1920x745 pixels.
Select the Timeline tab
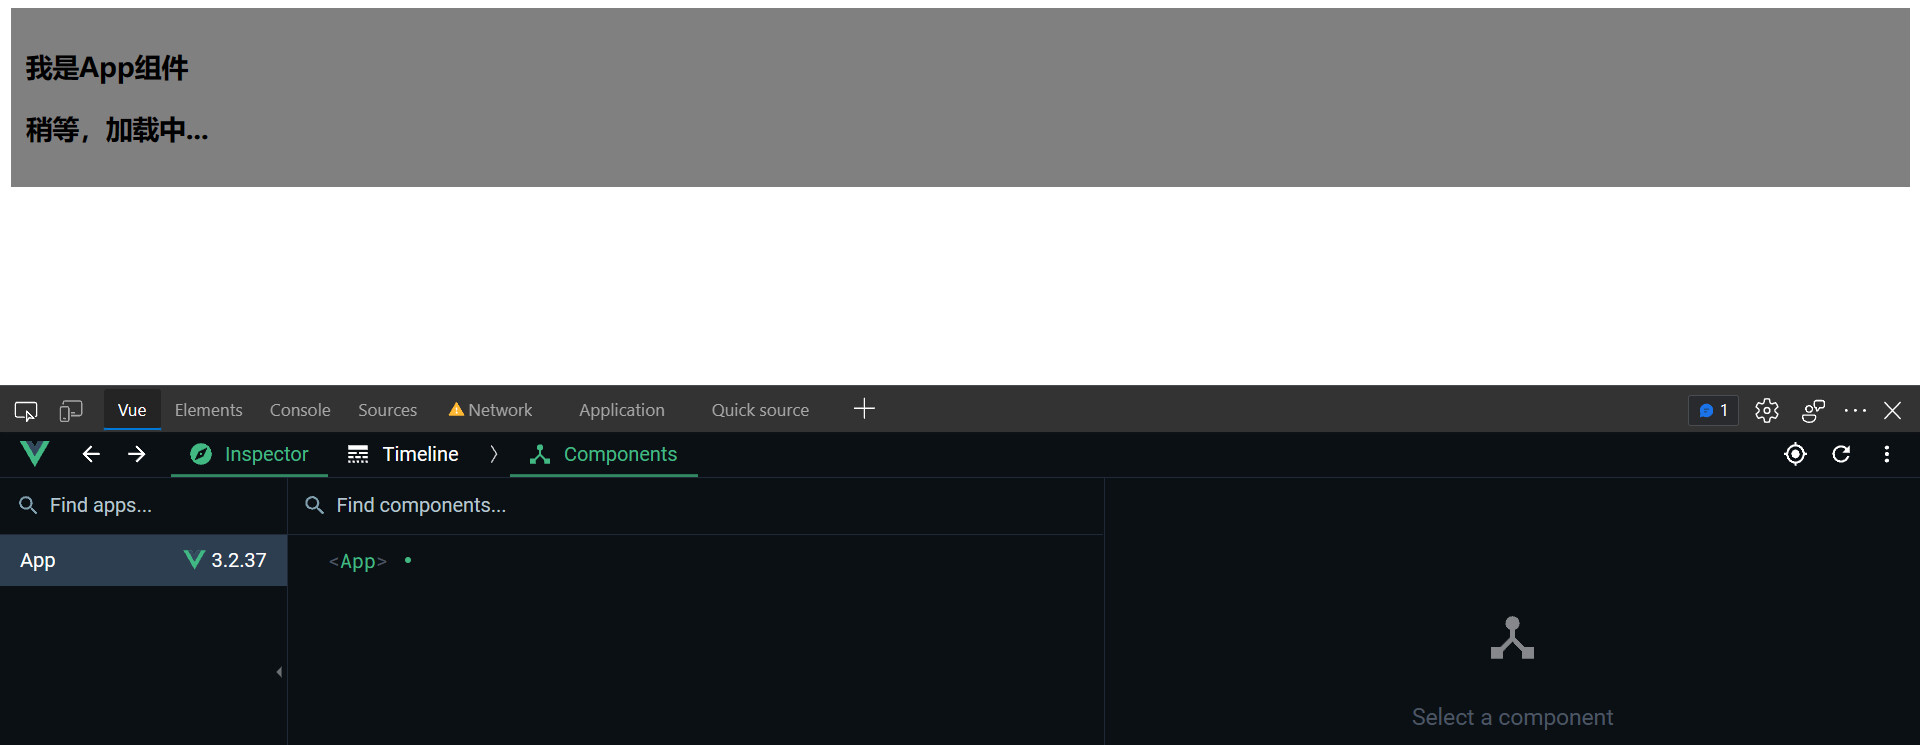[403, 454]
